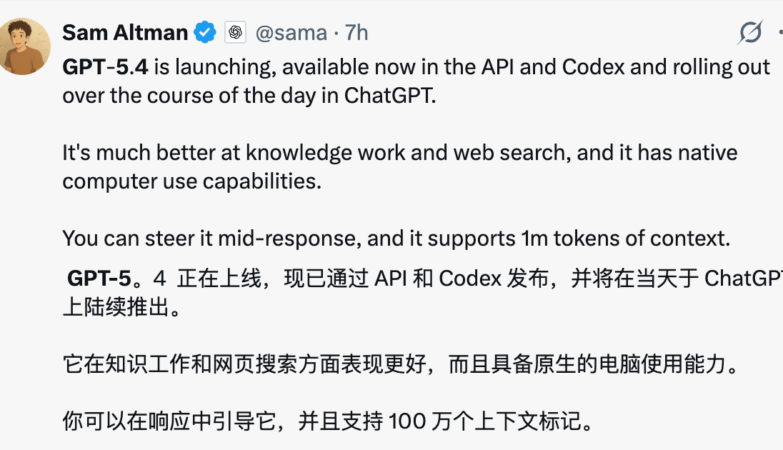The image size is (783, 450).
Task: Click the OpenAI affiliation badge icon
Action: coord(235,33)
